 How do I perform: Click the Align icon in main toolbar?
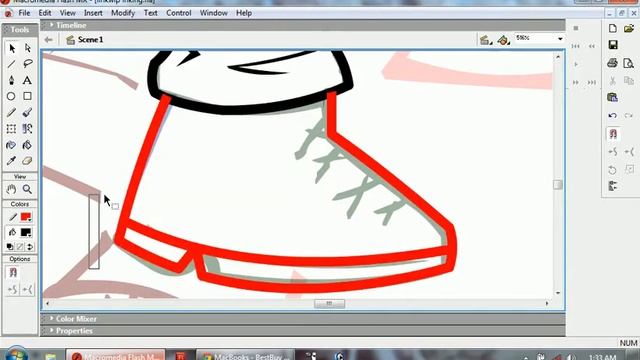[x=612, y=186]
